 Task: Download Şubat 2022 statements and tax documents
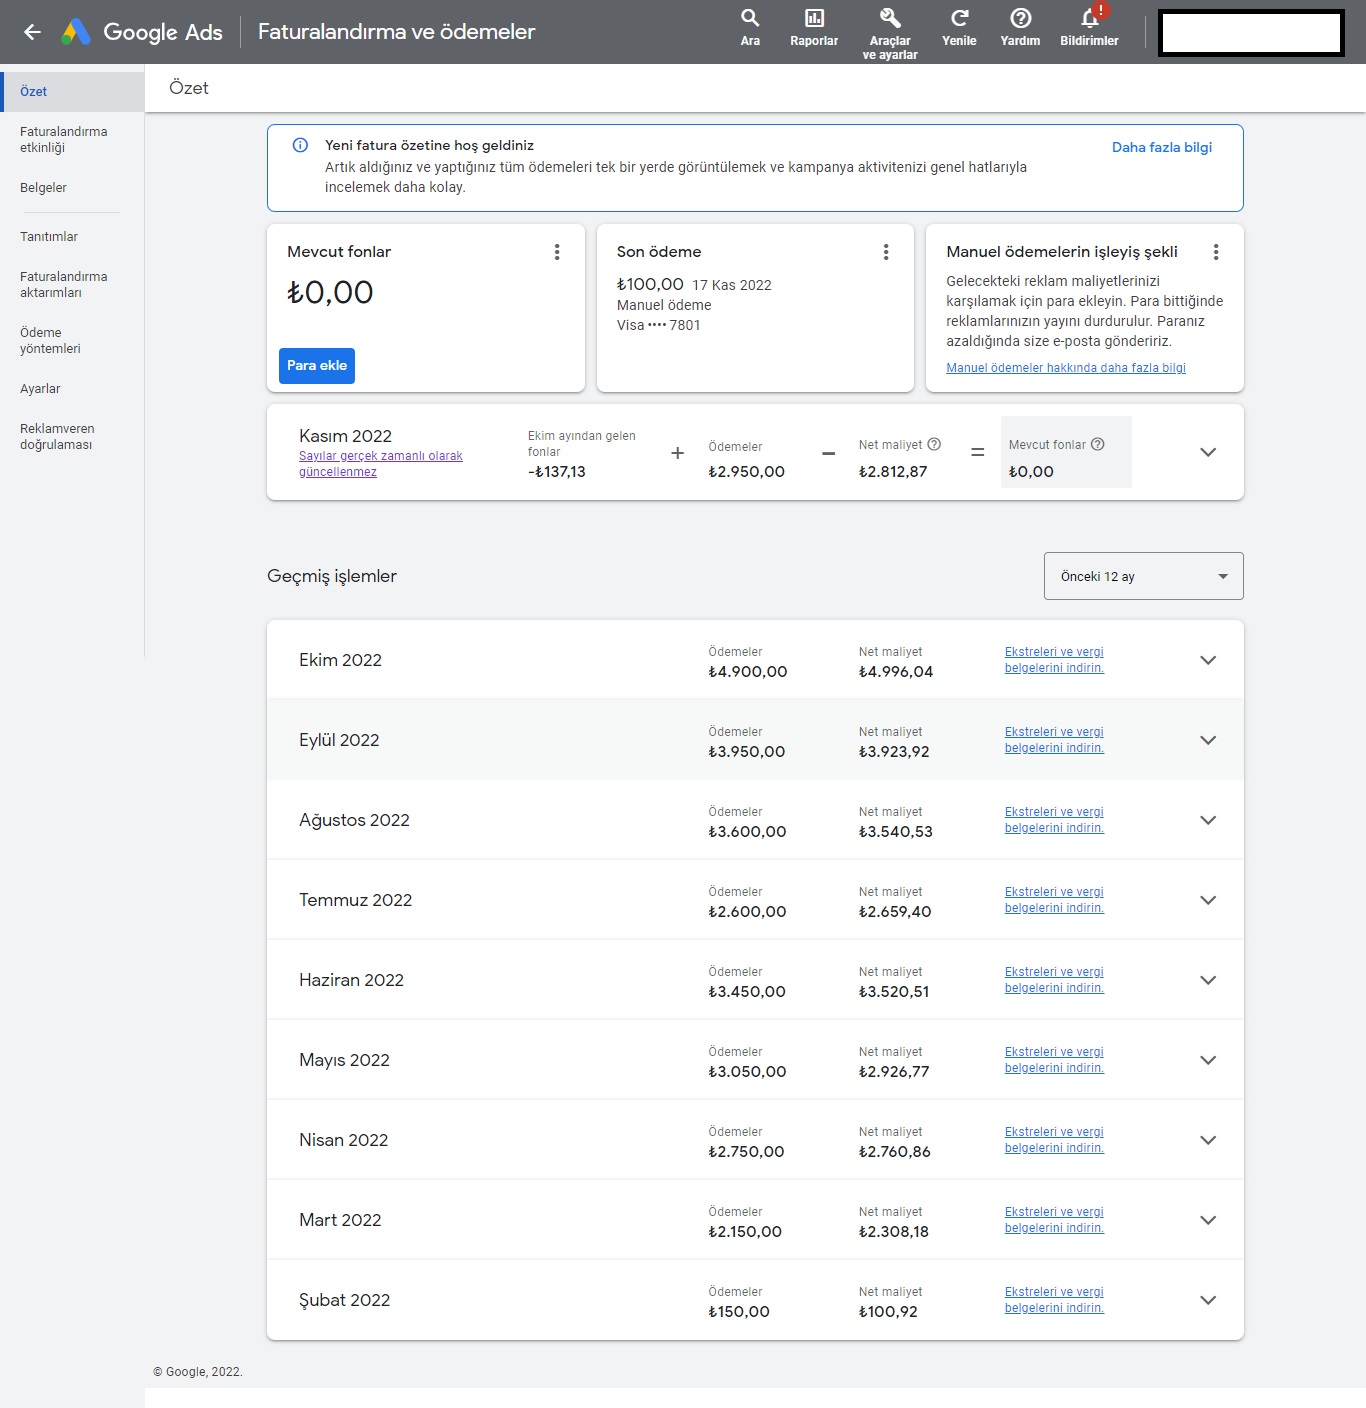[x=1054, y=1300]
